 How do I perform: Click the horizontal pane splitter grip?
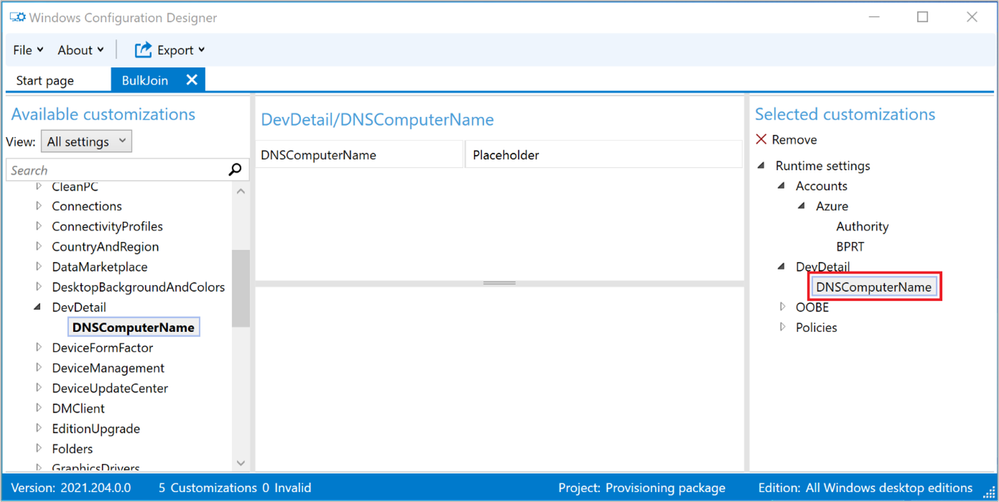tap(500, 282)
